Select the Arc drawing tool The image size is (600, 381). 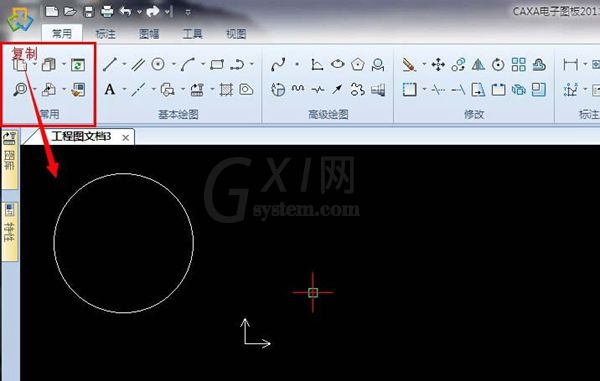(188, 64)
